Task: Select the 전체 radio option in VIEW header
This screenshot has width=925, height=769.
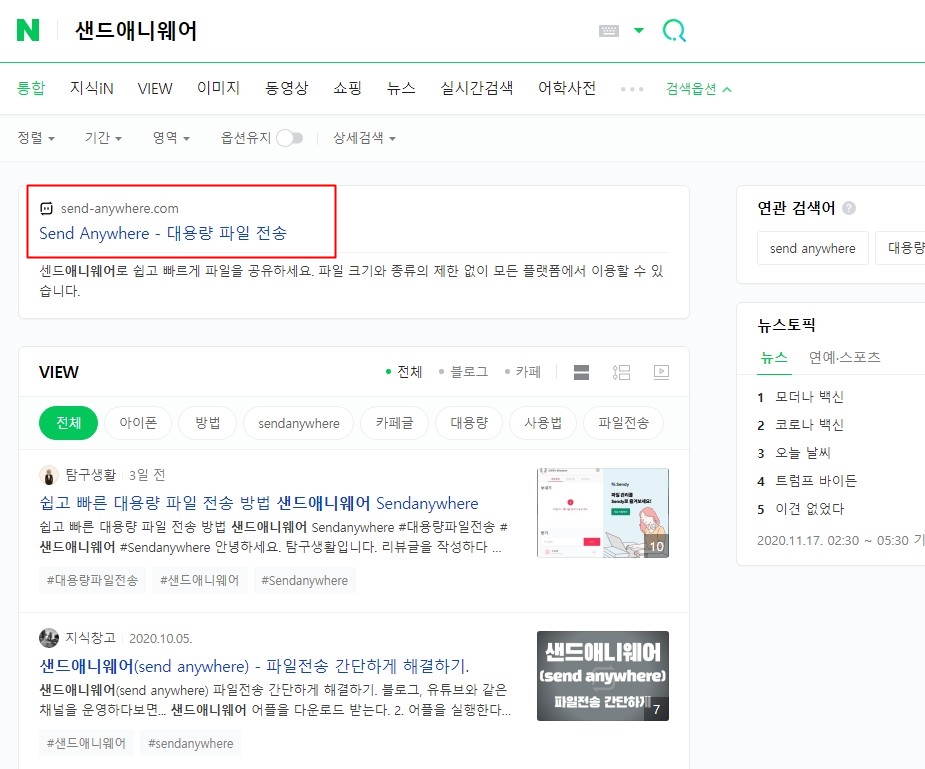Action: point(404,372)
